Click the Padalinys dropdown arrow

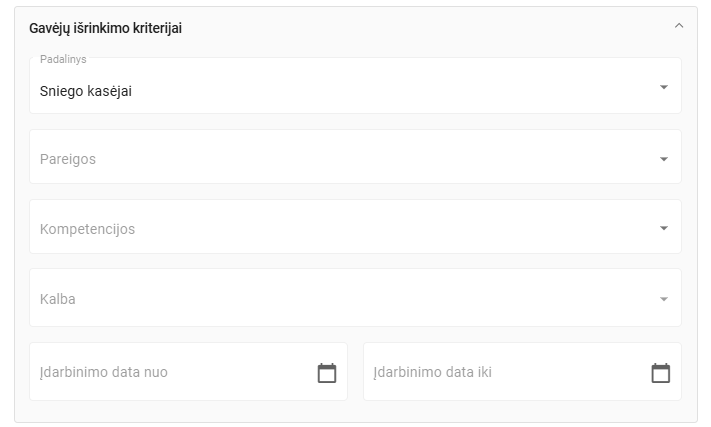point(663,87)
